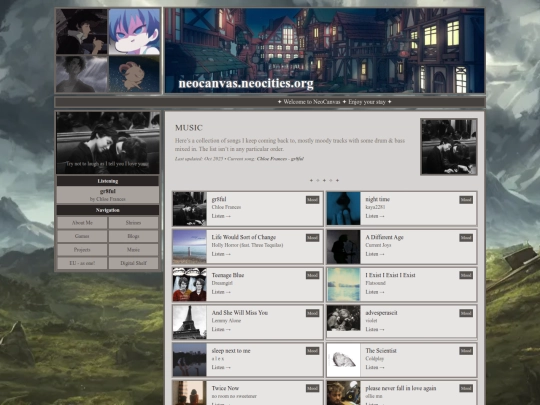Click Listen link for night time

pyautogui.click(x=375, y=216)
